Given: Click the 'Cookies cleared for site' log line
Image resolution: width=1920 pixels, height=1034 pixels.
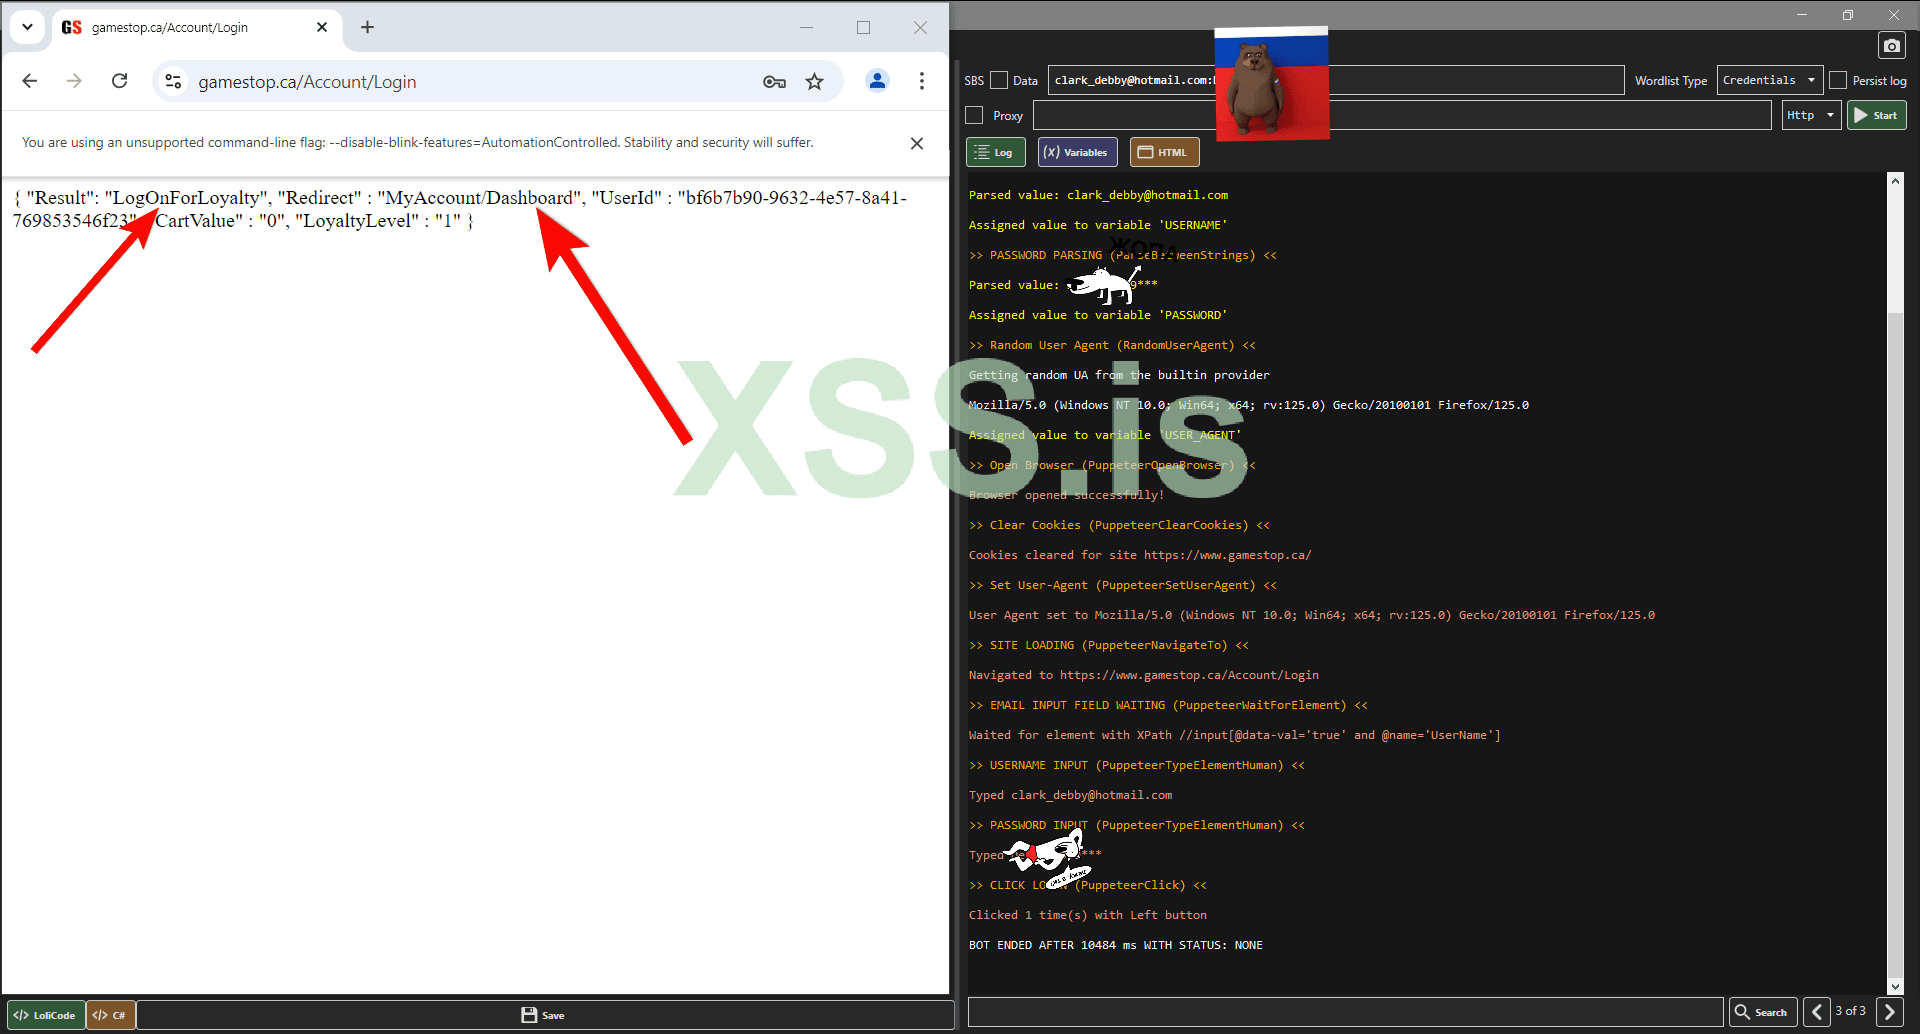Looking at the screenshot, I should point(1139,555).
